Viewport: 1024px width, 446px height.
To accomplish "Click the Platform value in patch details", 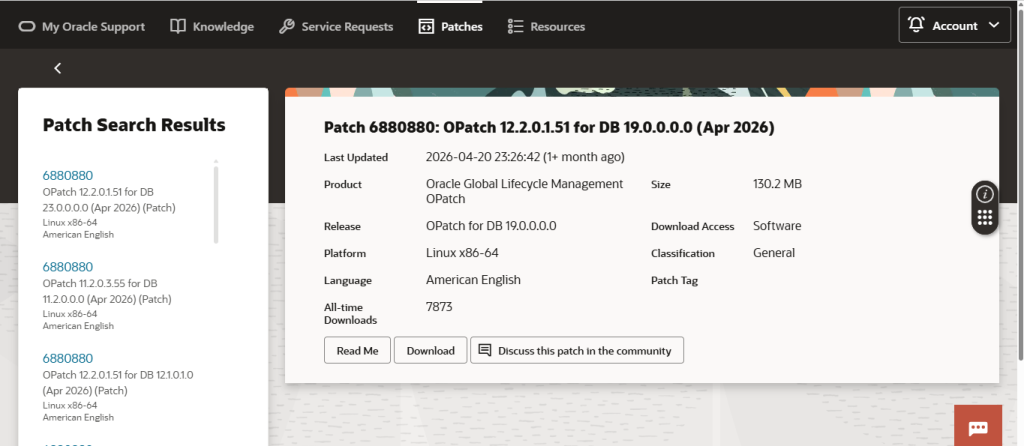I will click(x=462, y=252).
